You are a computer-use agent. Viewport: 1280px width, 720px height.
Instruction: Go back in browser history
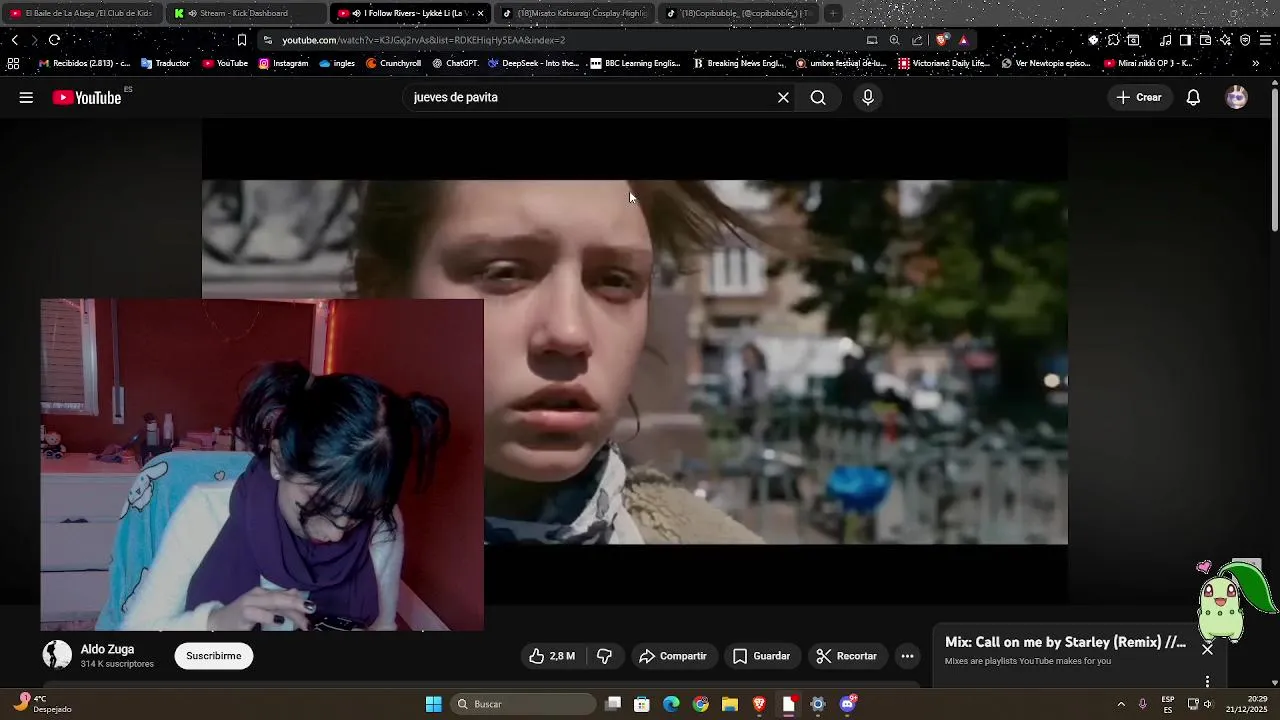click(14, 40)
